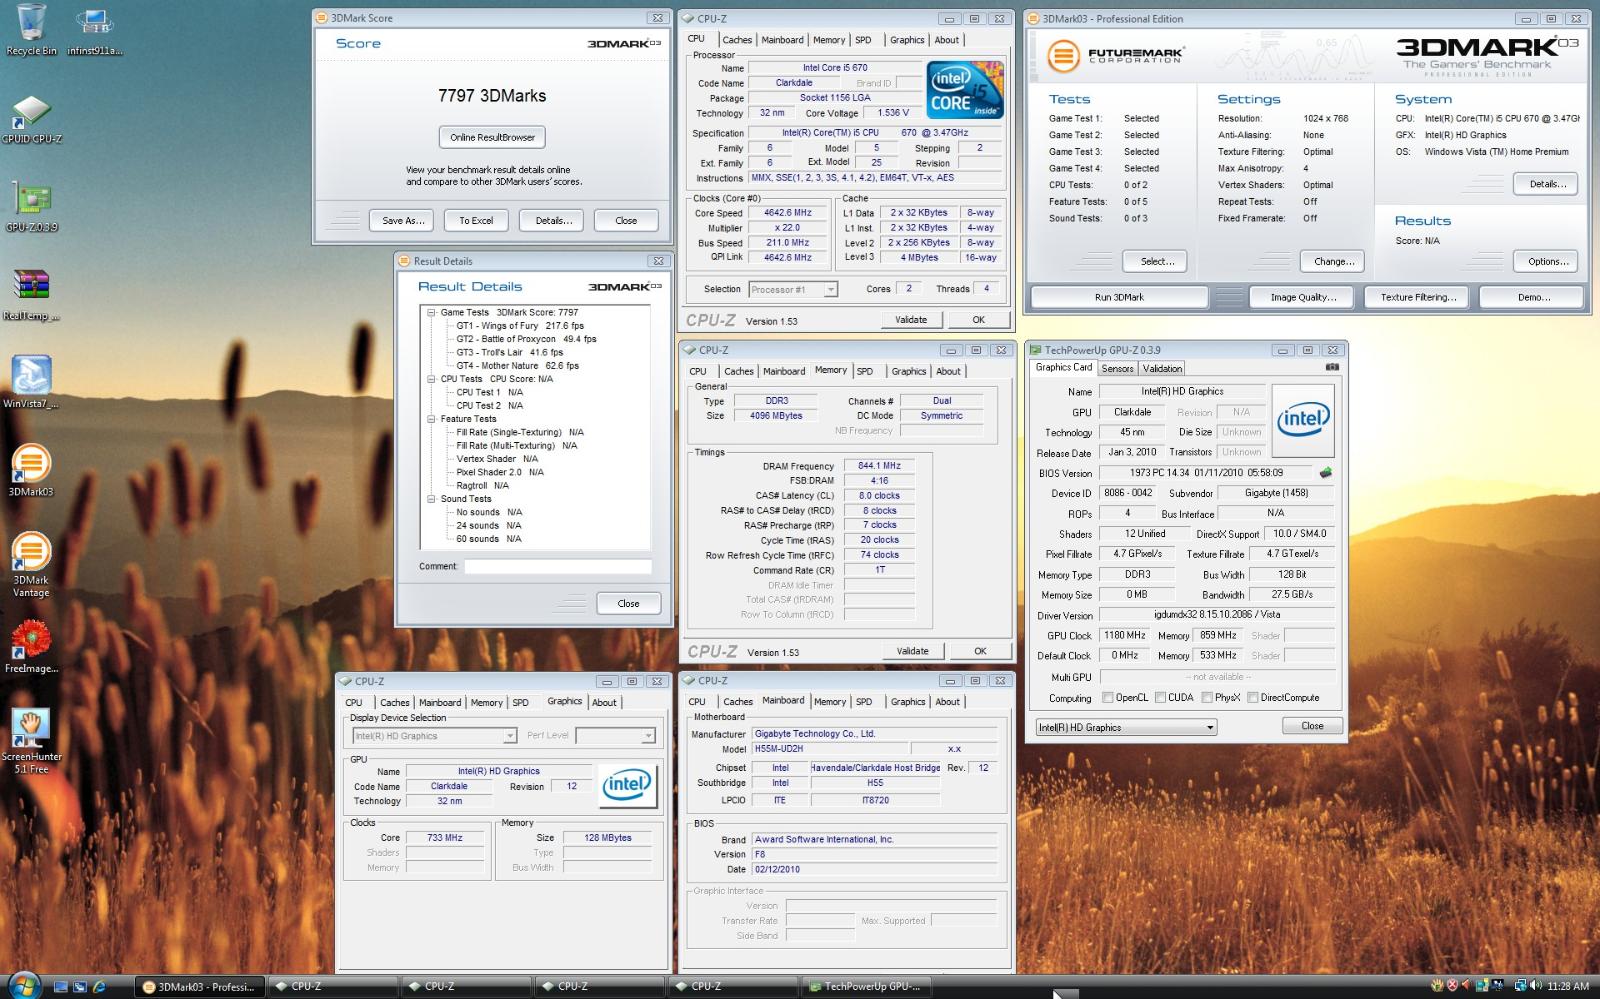The height and width of the screenshot is (999, 1600).
Task: Open the FreeImage desktop icon
Action: click(x=31, y=647)
